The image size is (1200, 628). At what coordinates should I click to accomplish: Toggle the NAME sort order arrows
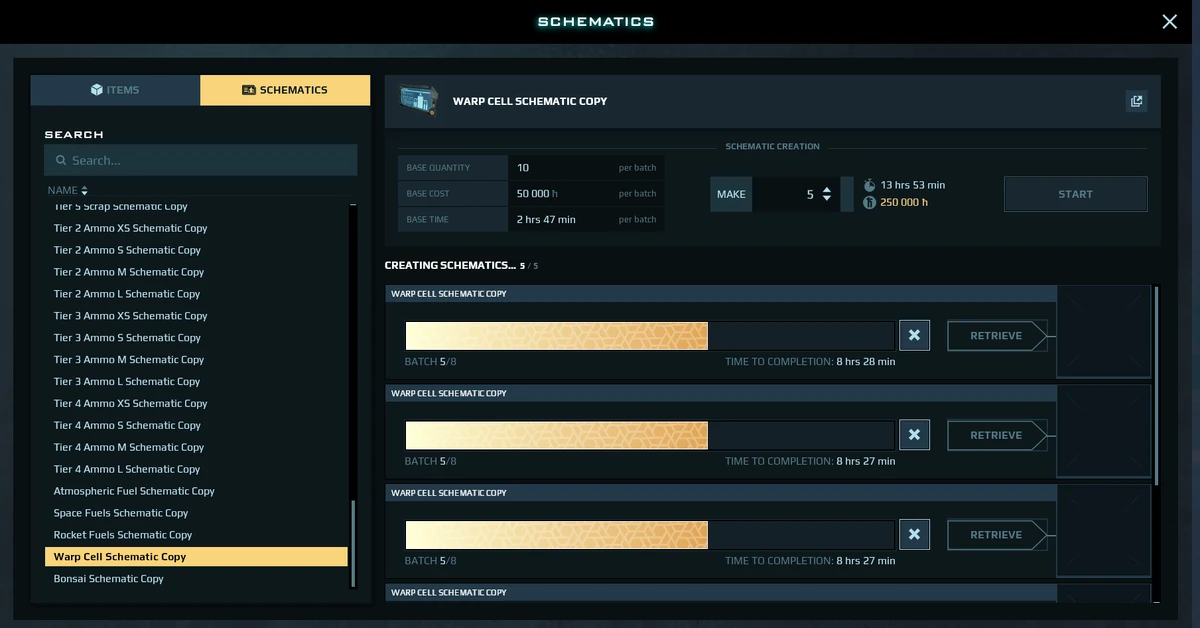[84, 190]
